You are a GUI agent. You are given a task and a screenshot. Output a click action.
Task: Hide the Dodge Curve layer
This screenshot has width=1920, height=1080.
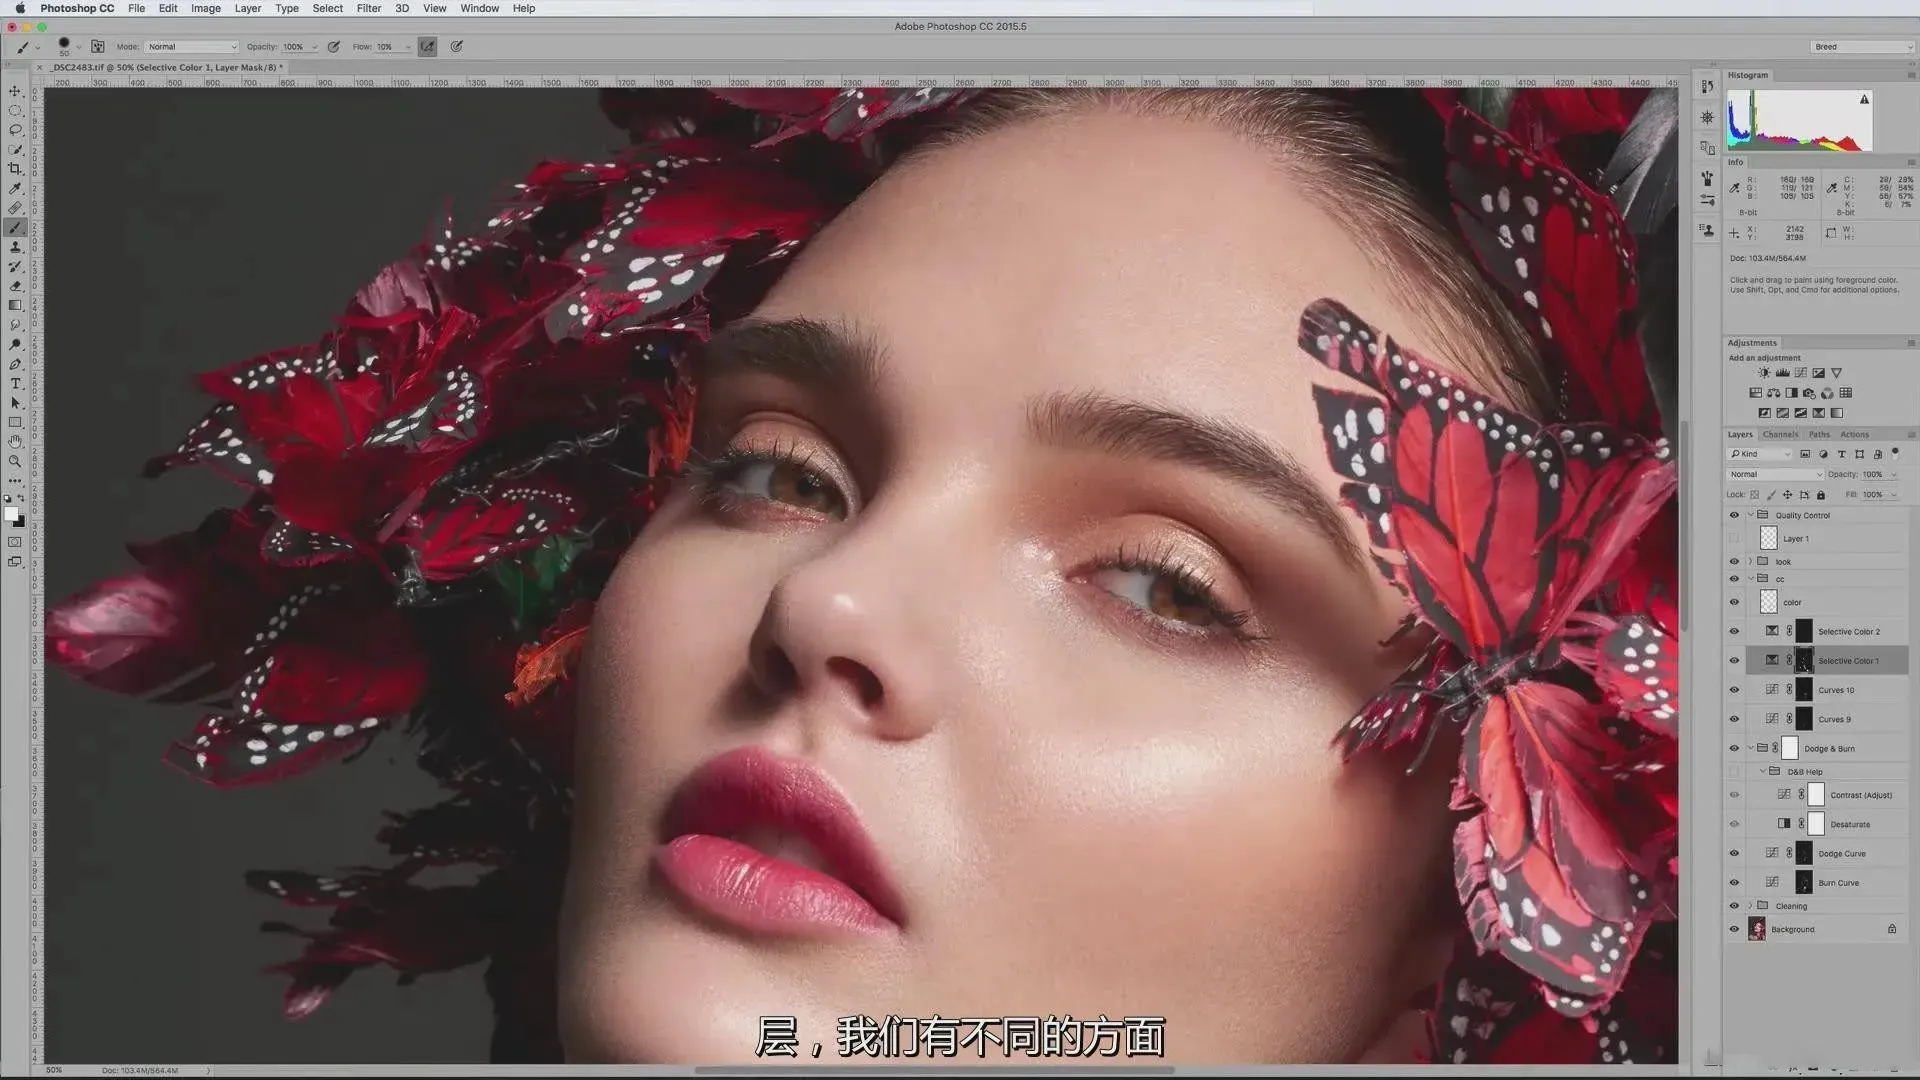[1734, 853]
